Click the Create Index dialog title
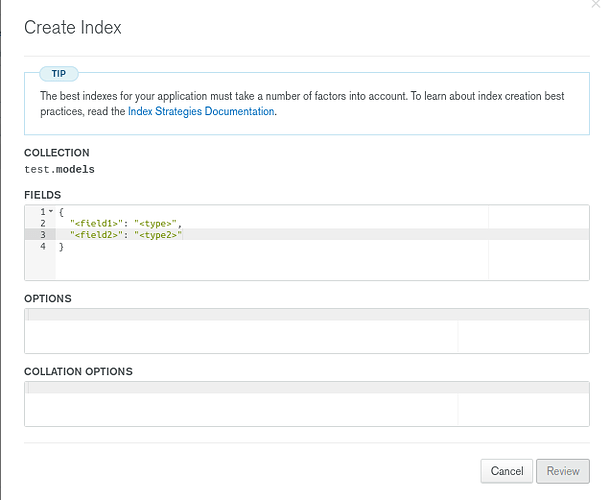This screenshot has width=610, height=500. click(x=73, y=28)
